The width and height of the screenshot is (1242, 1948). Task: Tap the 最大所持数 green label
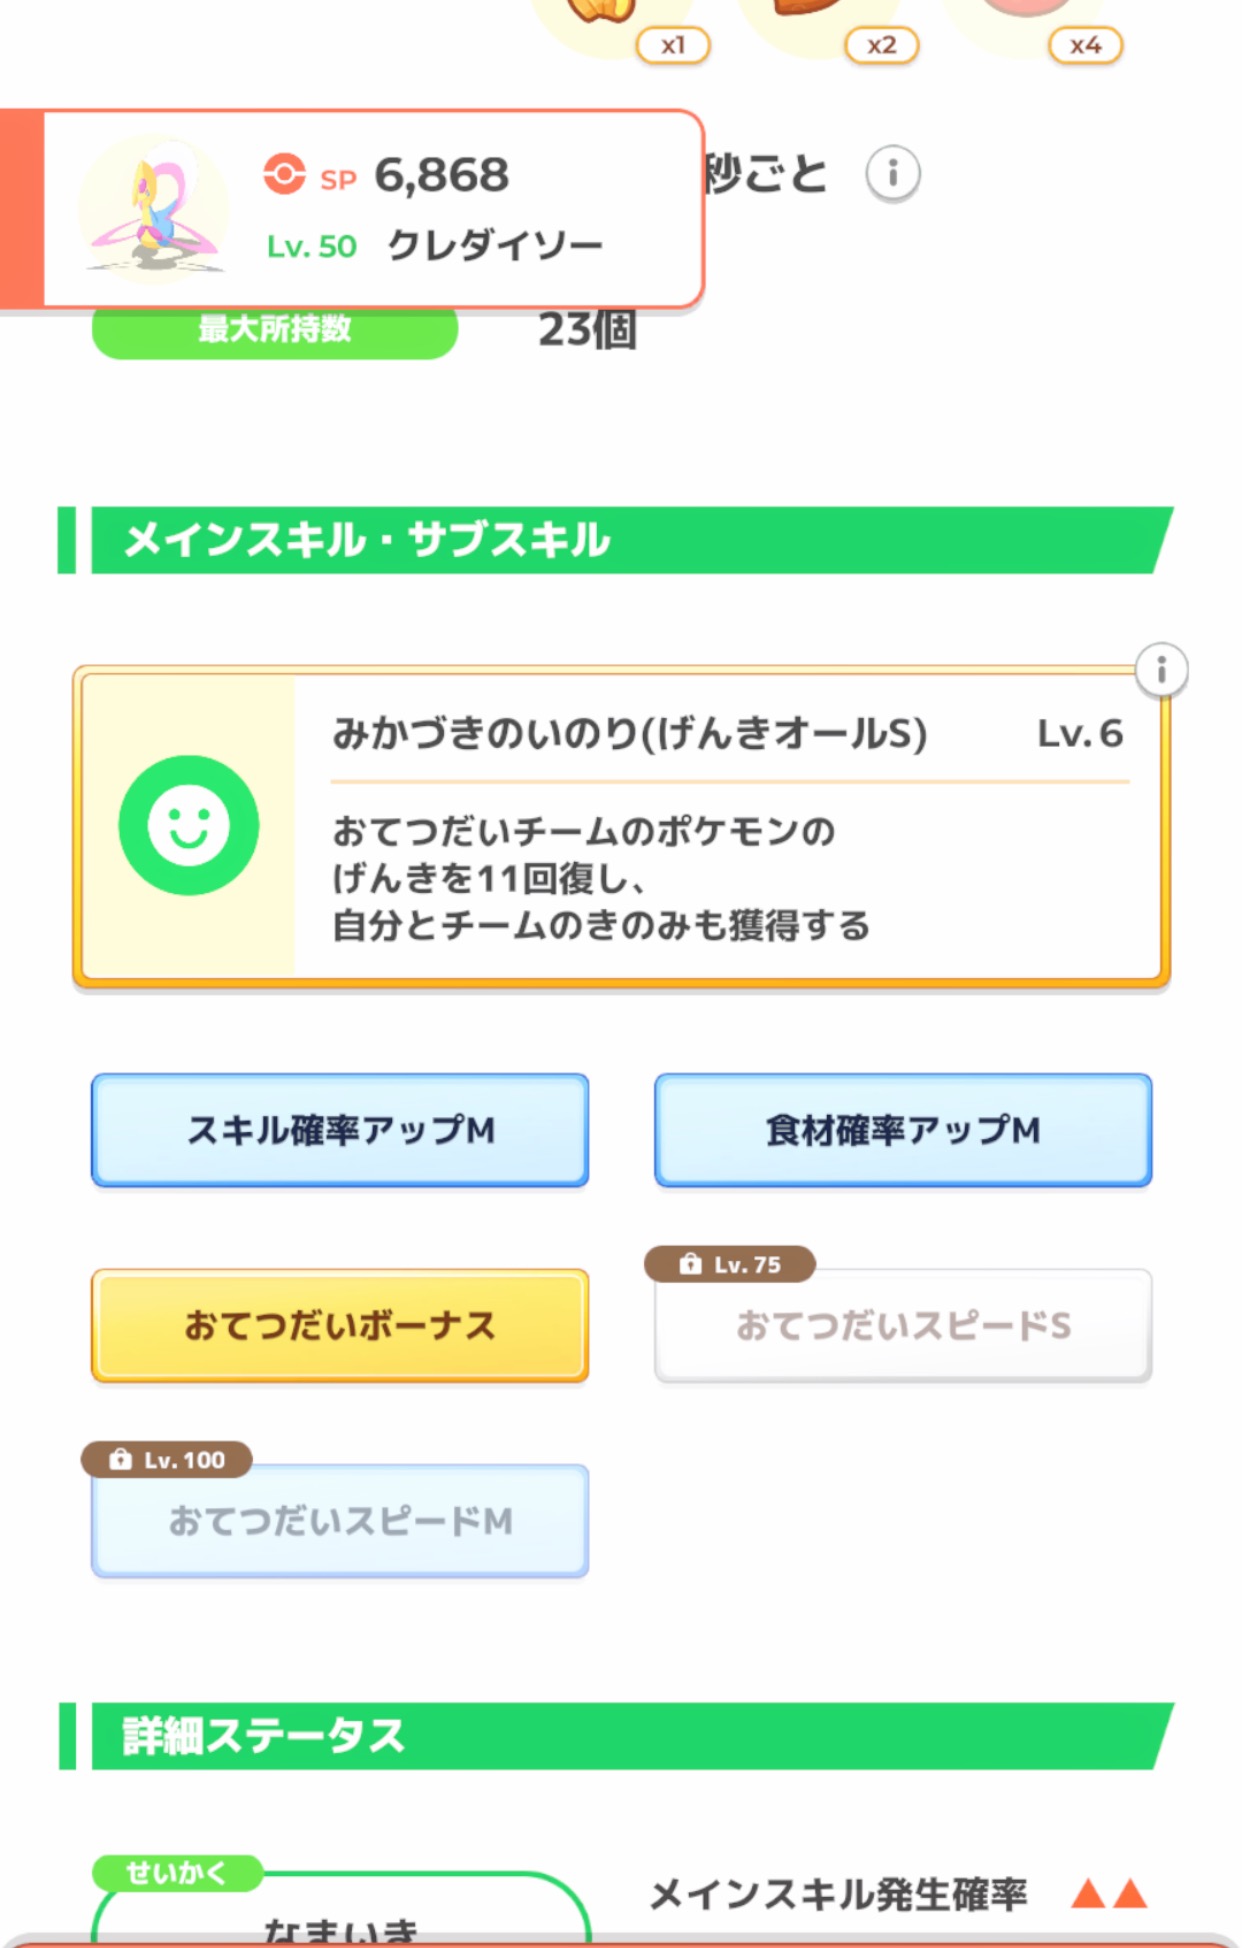tap(275, 331)
